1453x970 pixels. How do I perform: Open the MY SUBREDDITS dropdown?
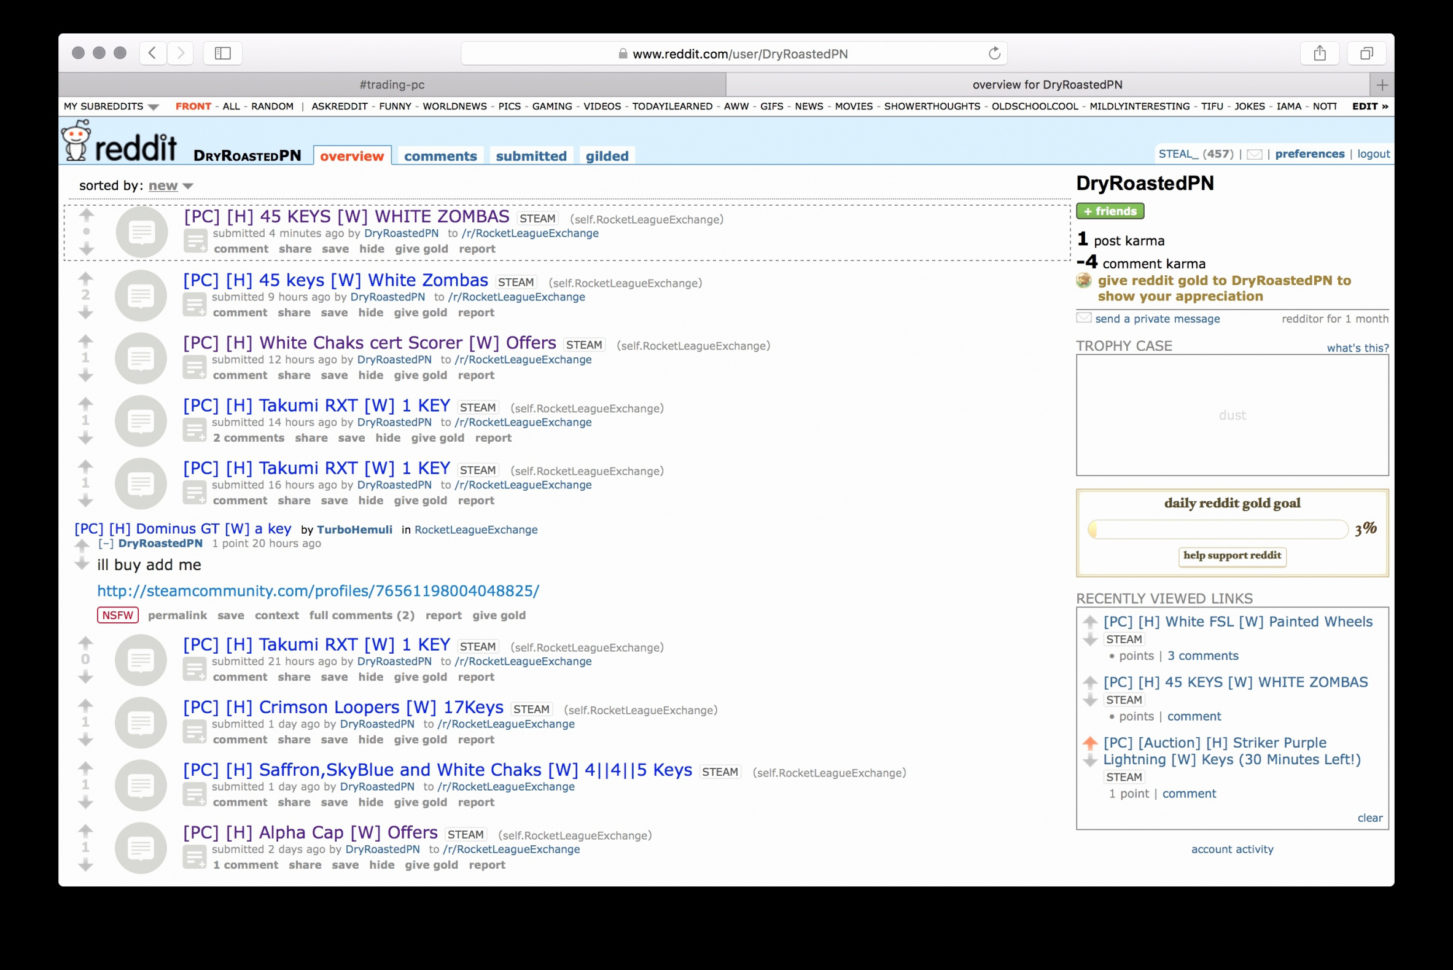[x=111, y=106]
